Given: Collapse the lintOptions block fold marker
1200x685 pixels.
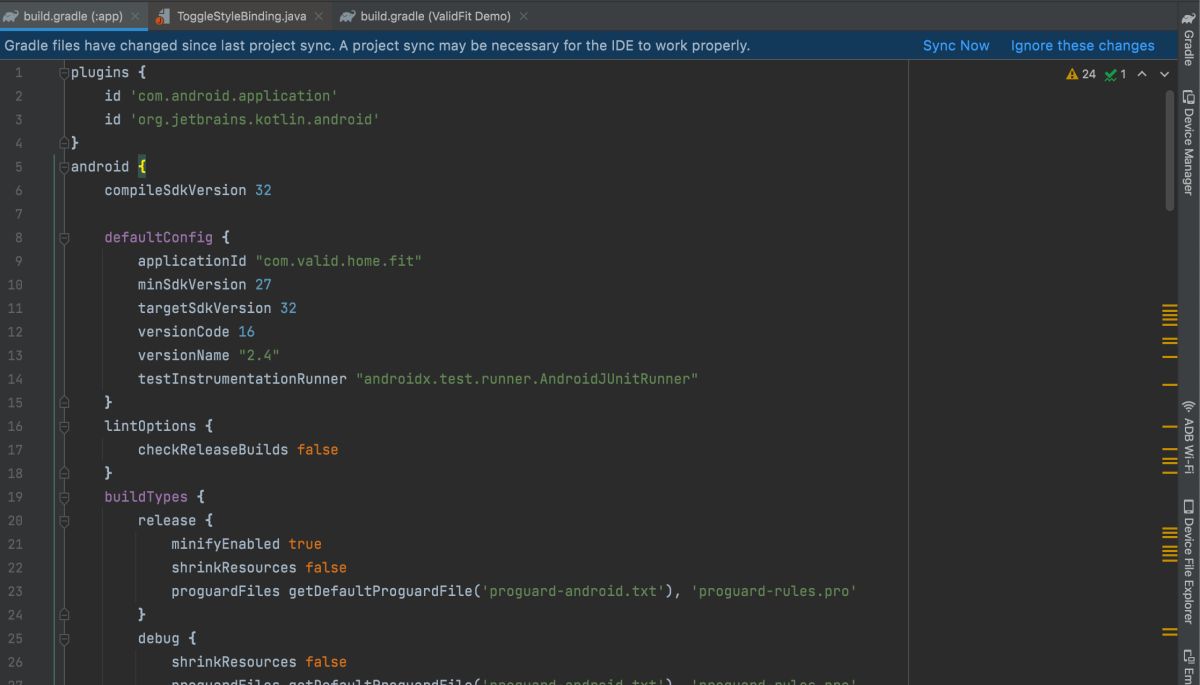Looking at the screenshot, I should click(64, 426).
